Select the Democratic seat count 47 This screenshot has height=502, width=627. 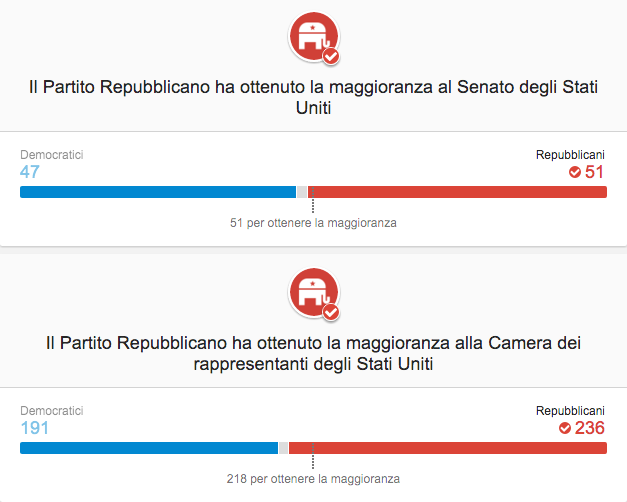click(30, 172)
